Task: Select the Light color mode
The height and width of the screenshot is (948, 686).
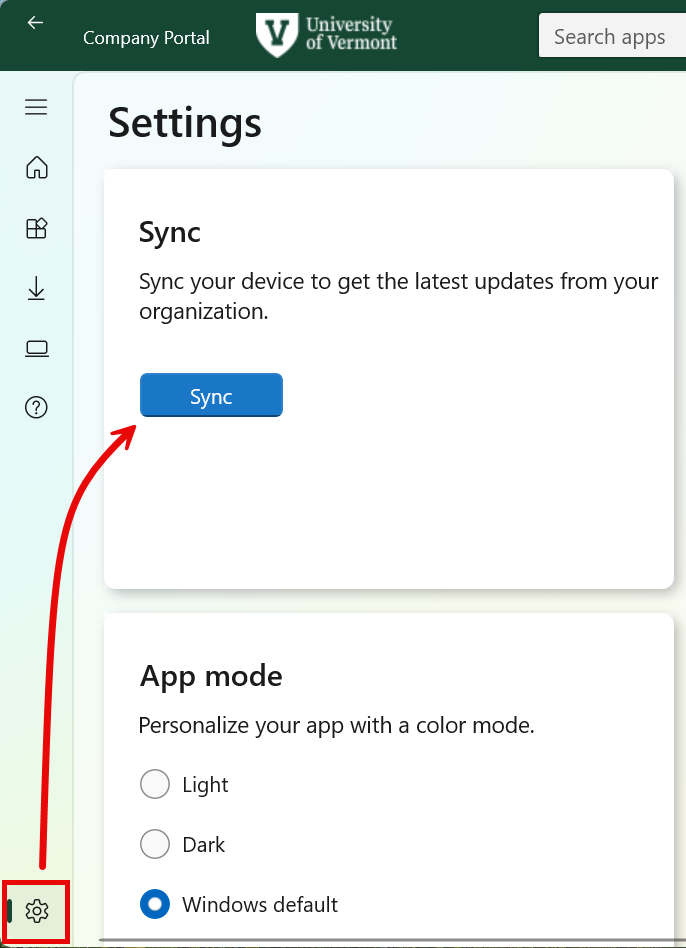Action: click(155, 785)
